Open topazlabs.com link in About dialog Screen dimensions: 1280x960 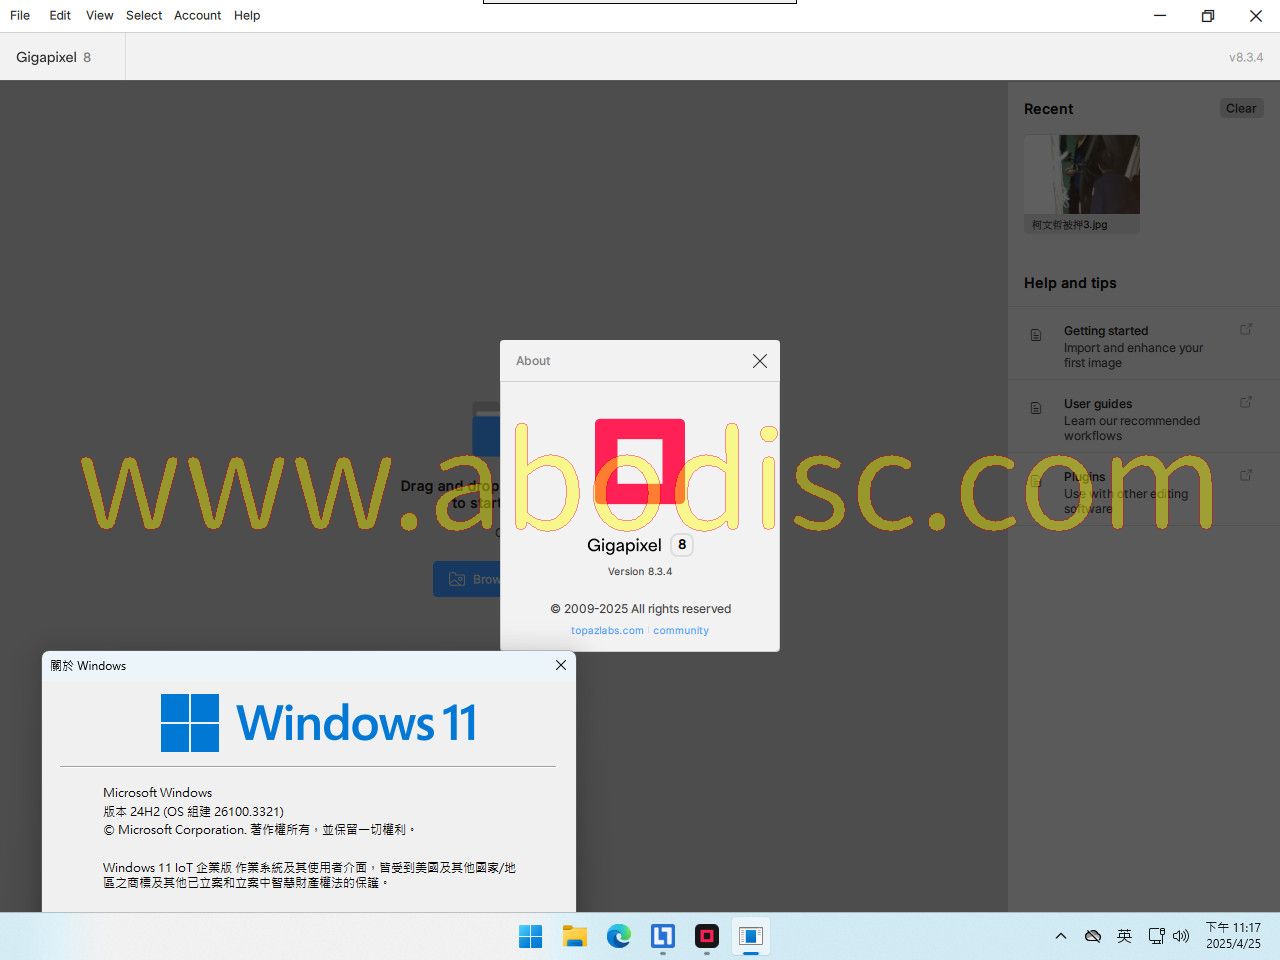pos(607,630)
